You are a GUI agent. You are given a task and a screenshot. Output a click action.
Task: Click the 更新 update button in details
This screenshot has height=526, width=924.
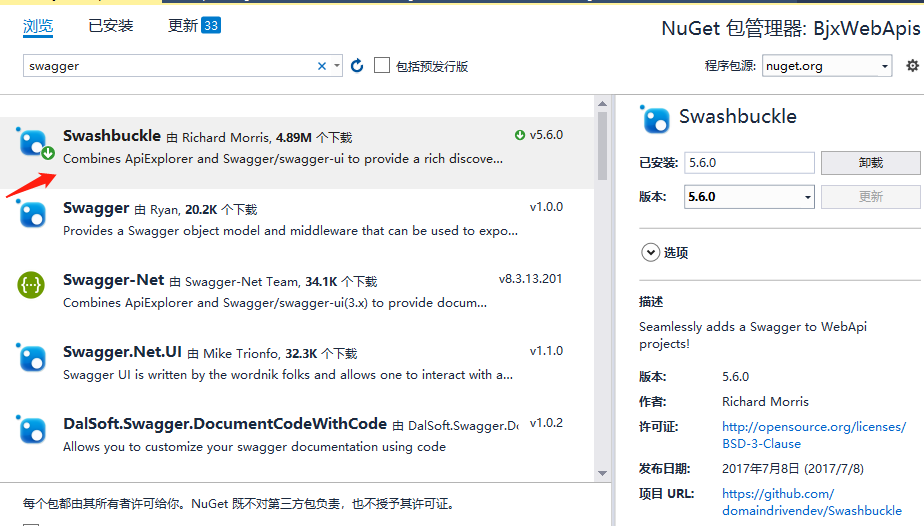coord(870,197)
